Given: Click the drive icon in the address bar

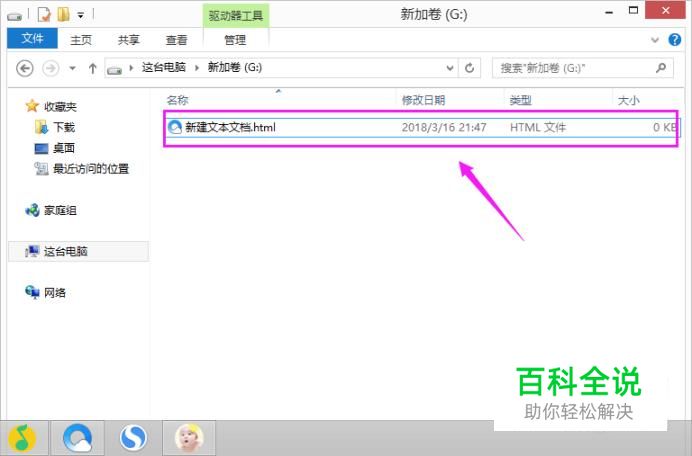Looking at the screenshot, I should pyautogui.click(x=114, y=69).
